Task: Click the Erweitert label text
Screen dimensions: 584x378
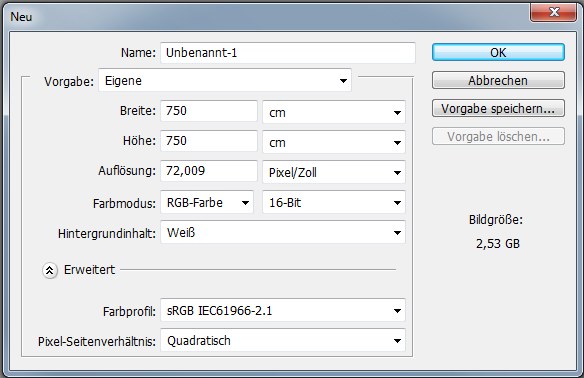Action: tap(89, 270)
